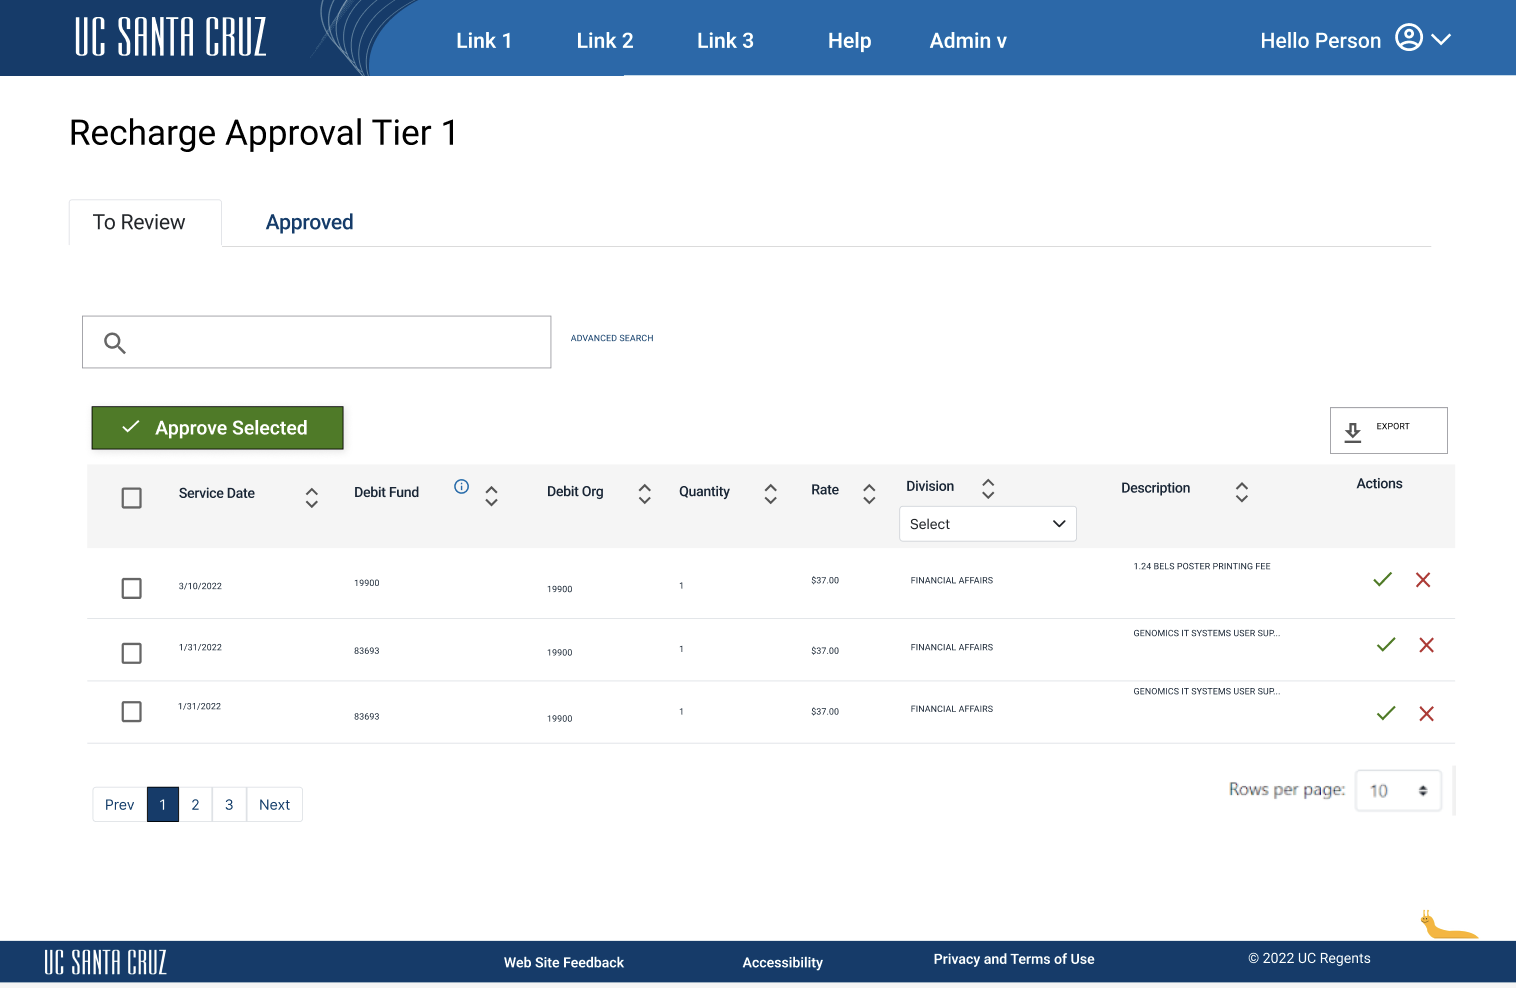The image size is (1516, 988).
Task: Click Debit Fund value 19900
Action: [x=367, y=583]
